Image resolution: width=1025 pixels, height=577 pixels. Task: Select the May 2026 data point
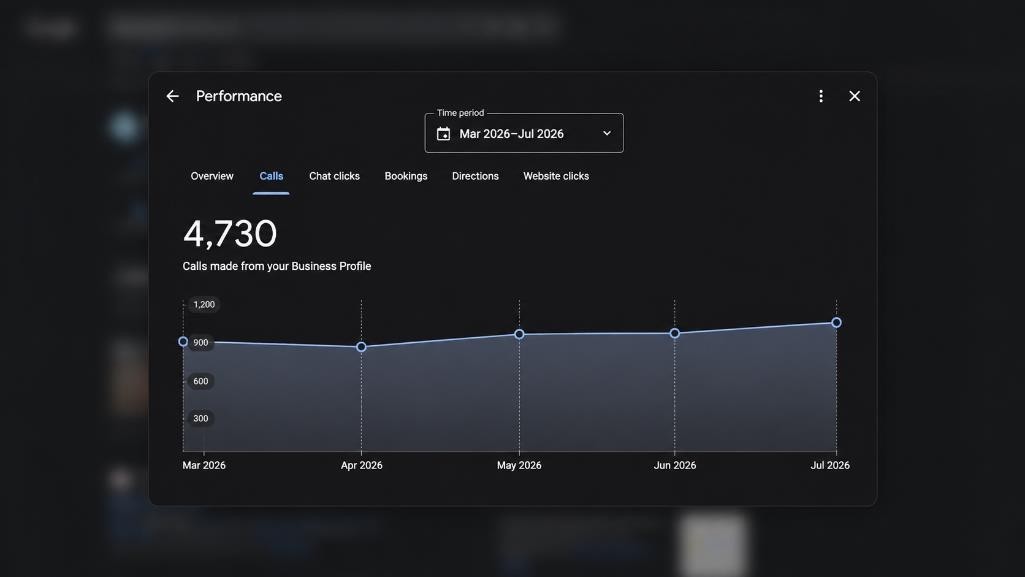(x=519, y=334)
